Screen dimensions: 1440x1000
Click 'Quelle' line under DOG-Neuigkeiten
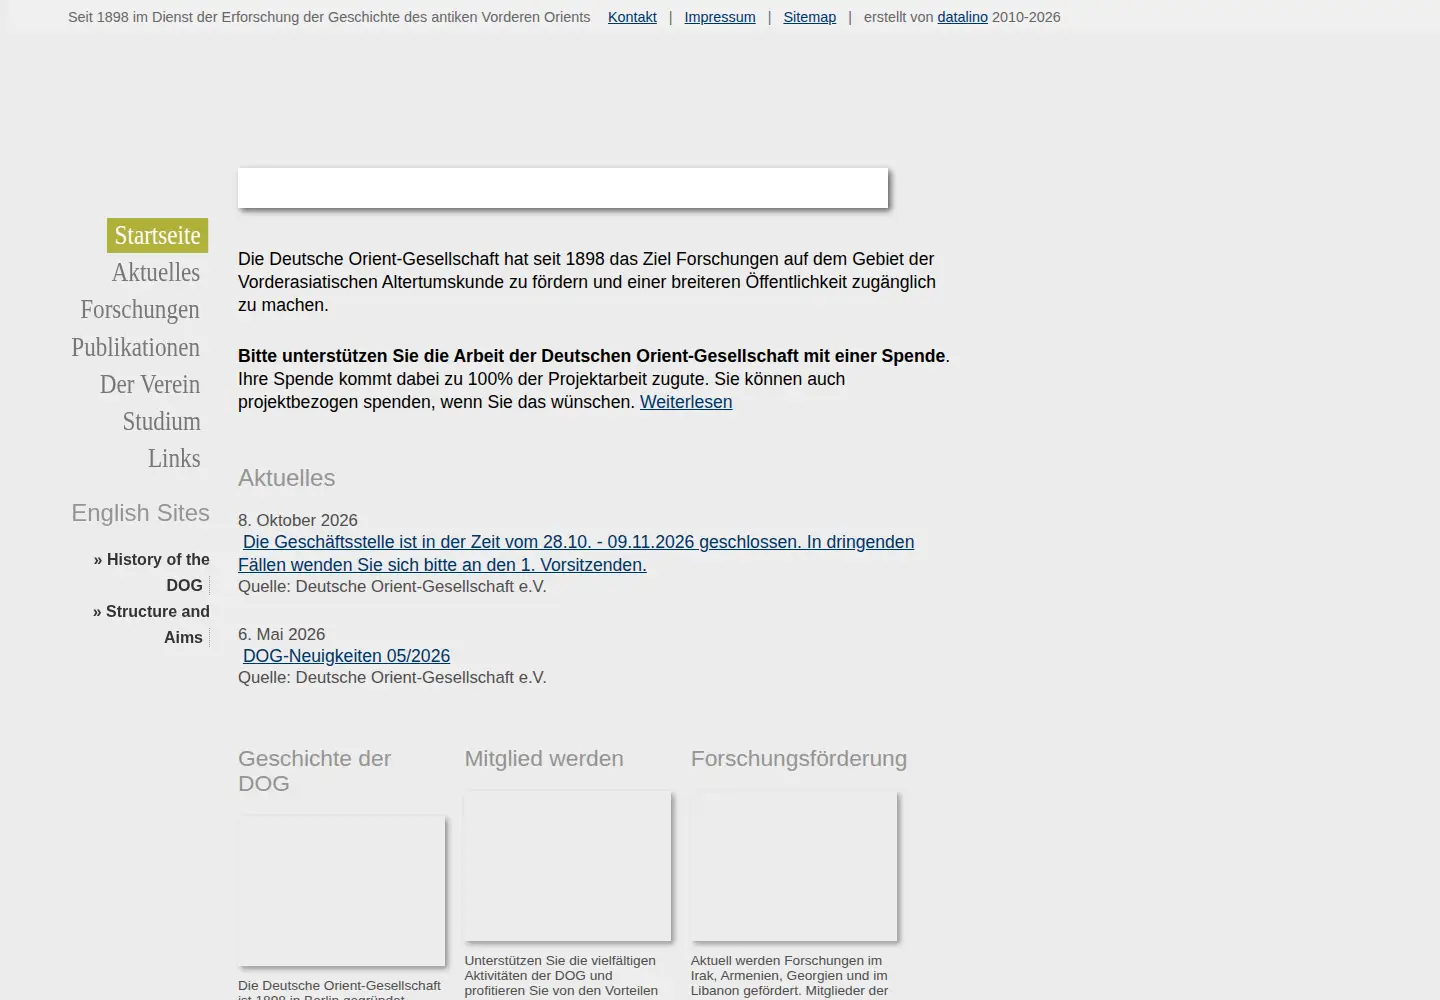click(392, 678)
